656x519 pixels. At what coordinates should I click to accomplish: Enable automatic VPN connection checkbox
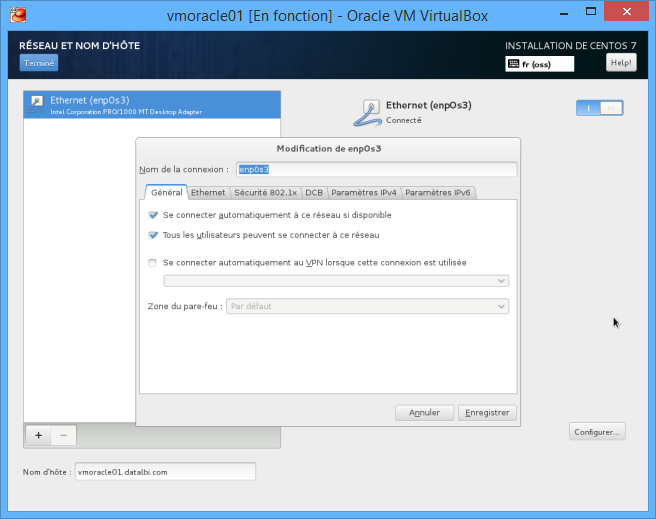[x=152, y=263]
